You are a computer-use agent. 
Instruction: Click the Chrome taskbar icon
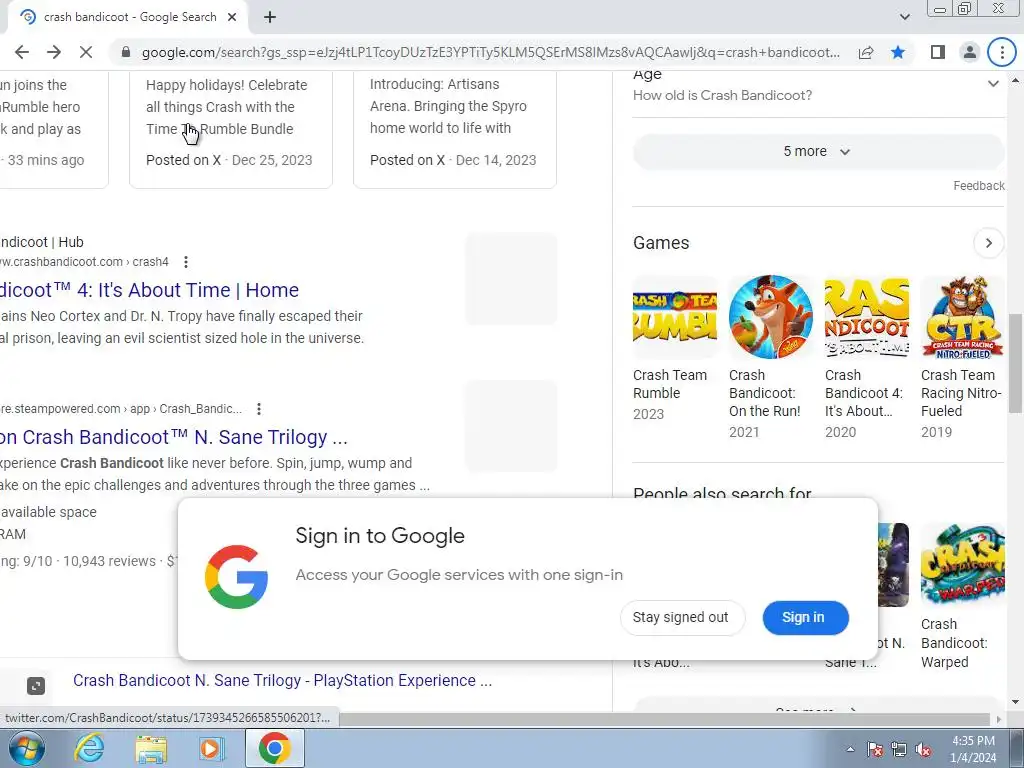tap(274, 748)
